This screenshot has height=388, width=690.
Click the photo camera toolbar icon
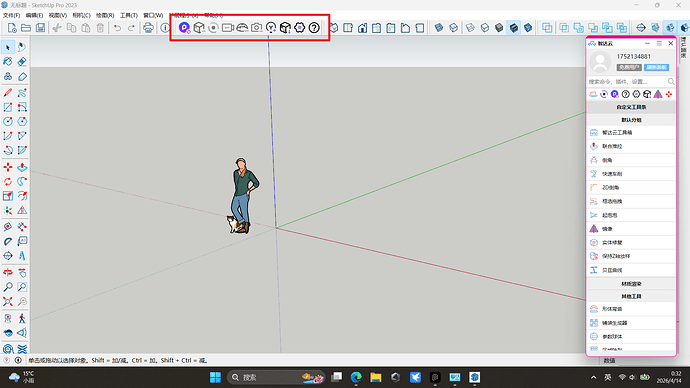[x=257, y=28]
